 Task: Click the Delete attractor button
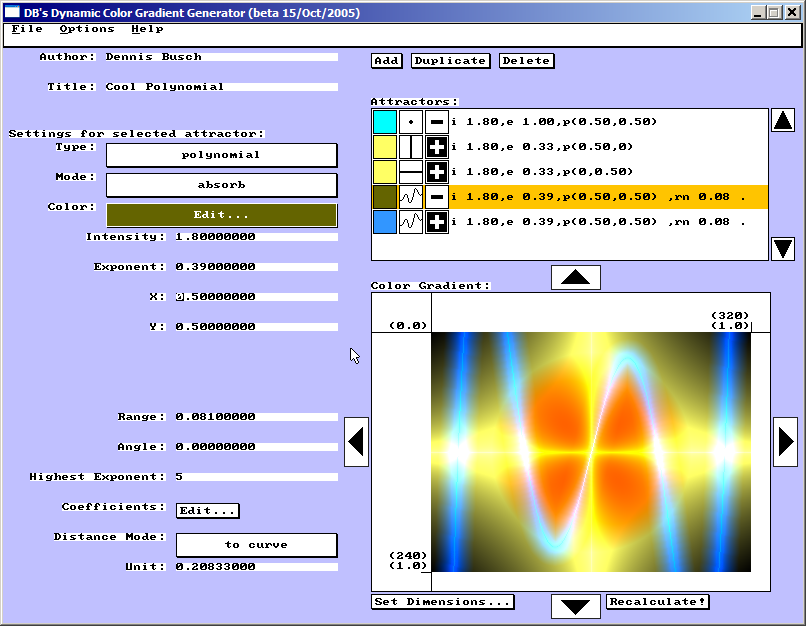pos(526,61)
